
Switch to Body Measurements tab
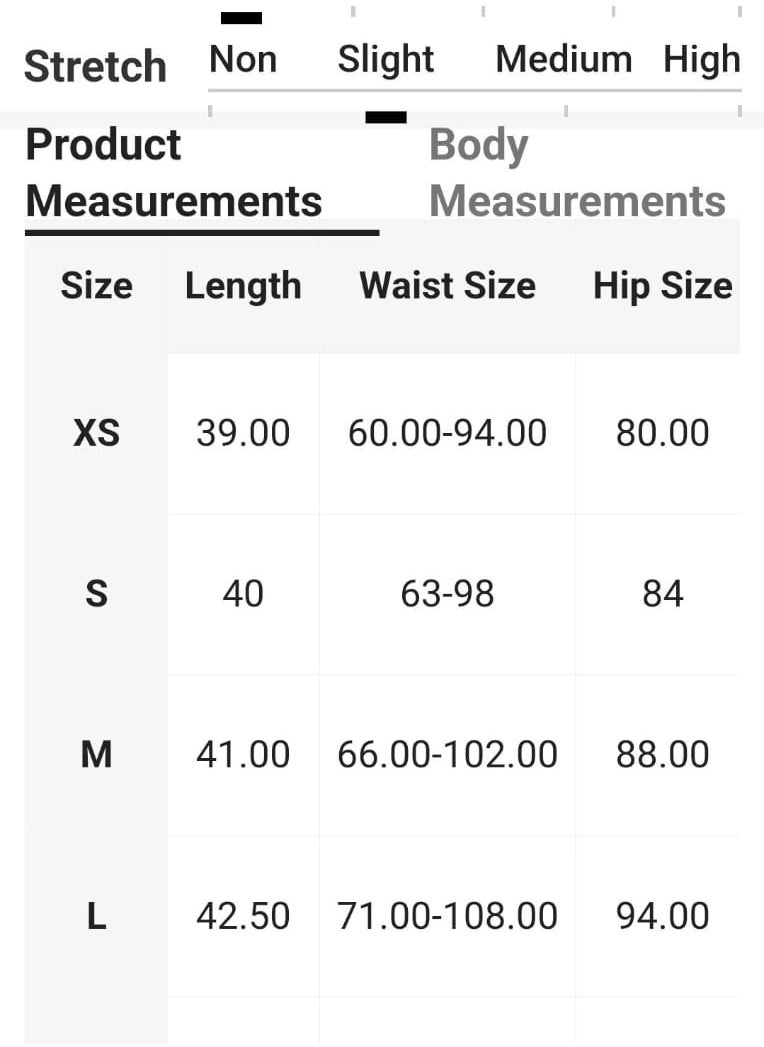[x=577, y=173]
